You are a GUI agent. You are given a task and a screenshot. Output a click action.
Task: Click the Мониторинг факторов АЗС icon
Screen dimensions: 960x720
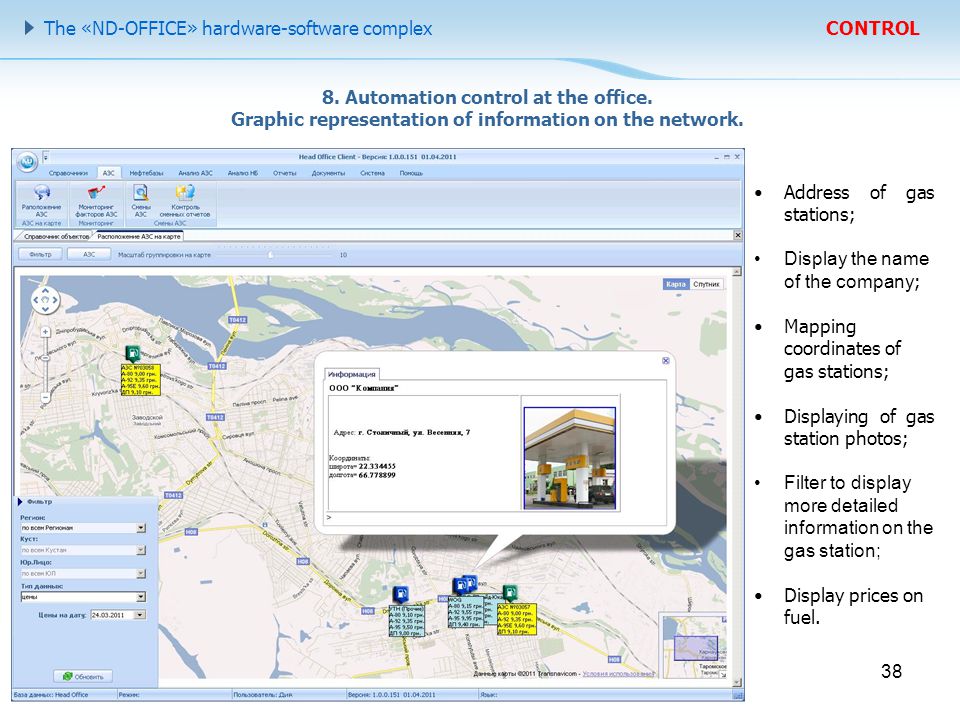point(96,203)
